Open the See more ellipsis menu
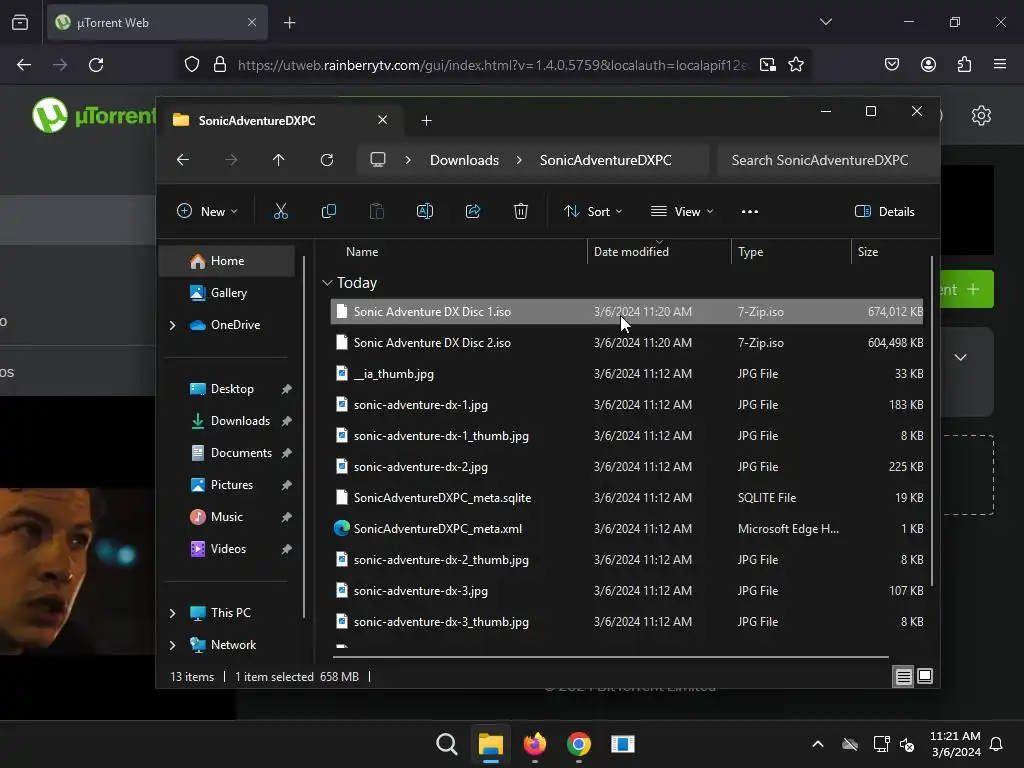 pos(750,212)
